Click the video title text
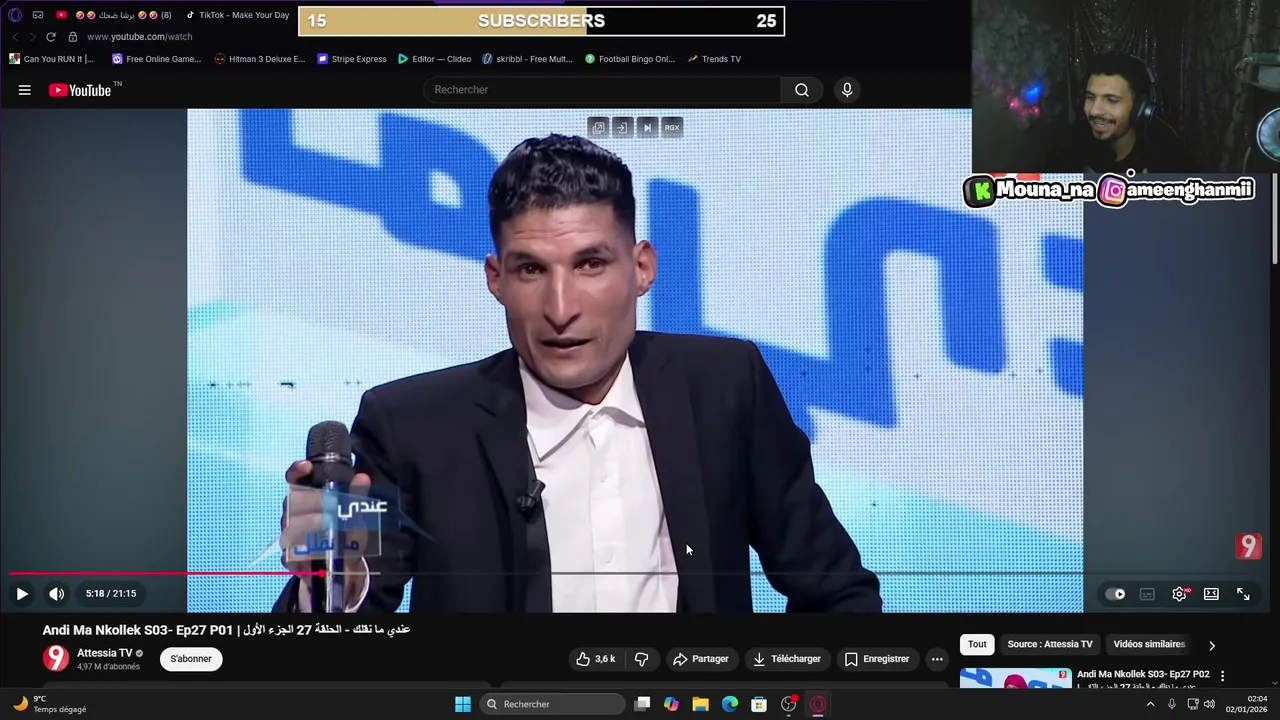Viewport: 1280px width, 720px height. [226, 630]
